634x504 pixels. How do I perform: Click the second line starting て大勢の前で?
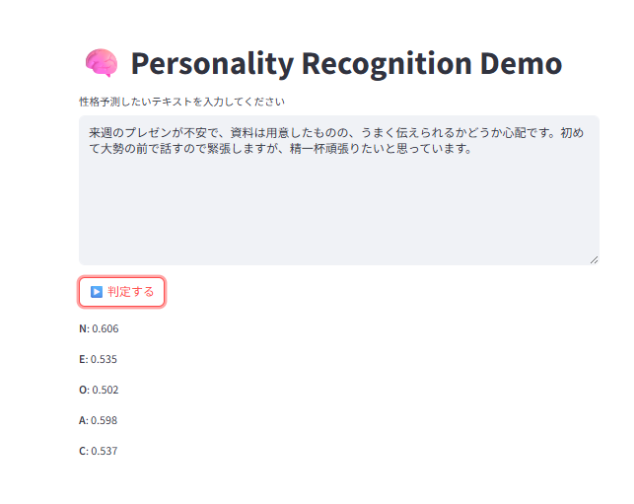pos(280,148)
